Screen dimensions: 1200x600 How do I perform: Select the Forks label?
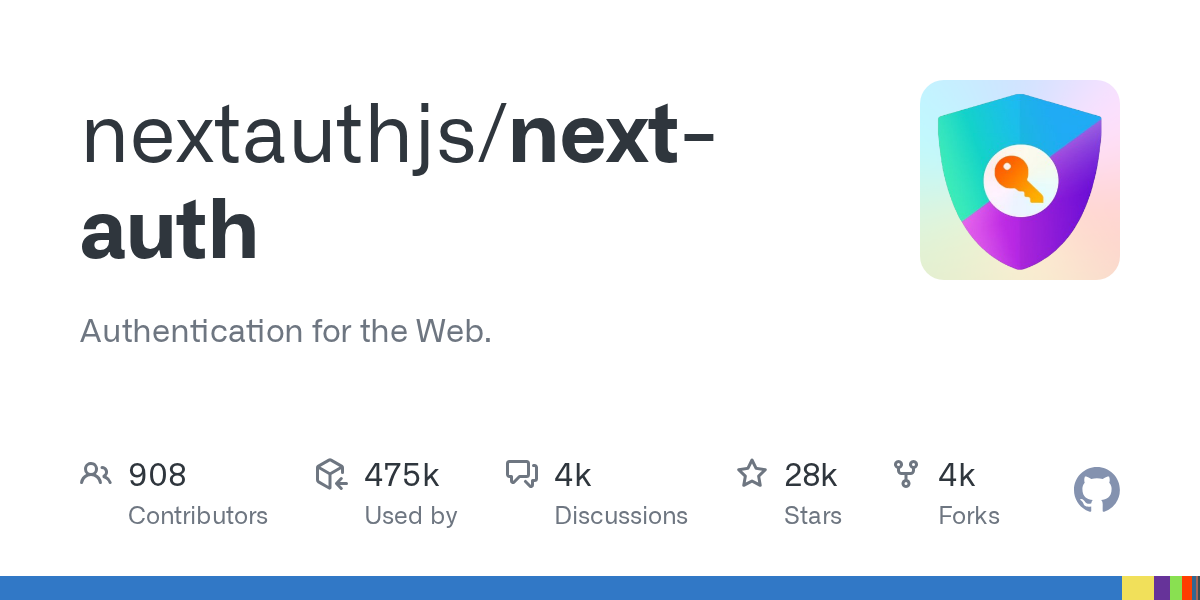pyautogui.click(x=969, y=516)
